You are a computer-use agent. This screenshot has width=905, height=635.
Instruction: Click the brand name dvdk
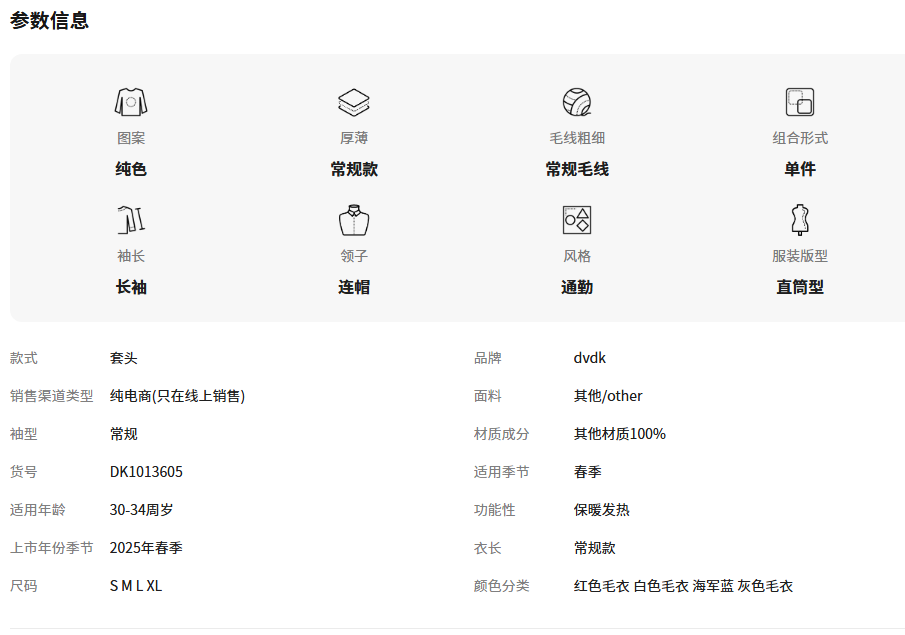[x=590, y=358]
